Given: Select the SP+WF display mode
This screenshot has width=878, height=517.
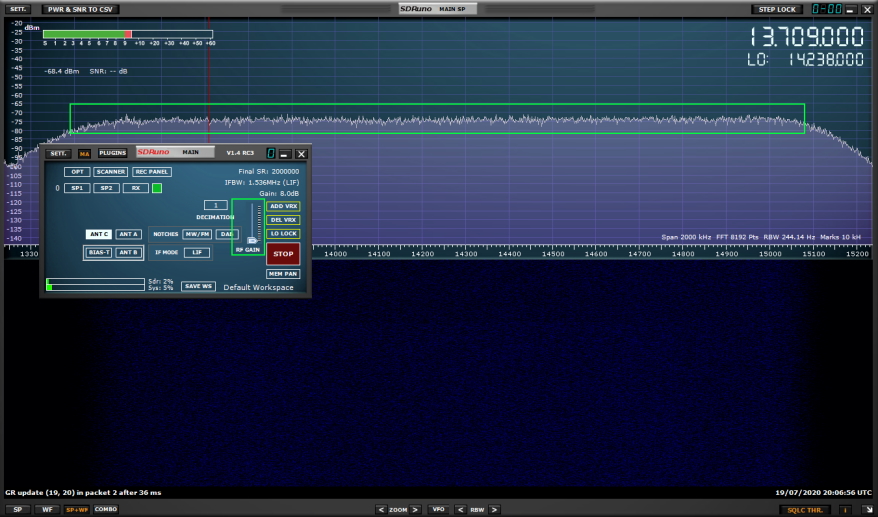Looking at the screenshot, I should click(x=77, y=510).
